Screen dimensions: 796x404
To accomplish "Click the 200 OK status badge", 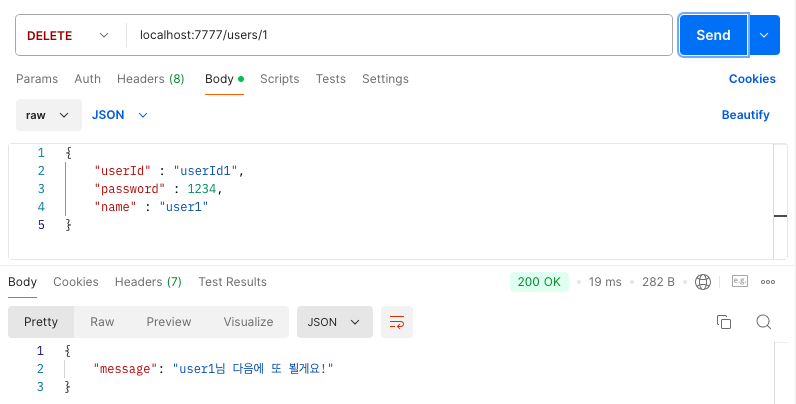I will [x=539, y=282].
